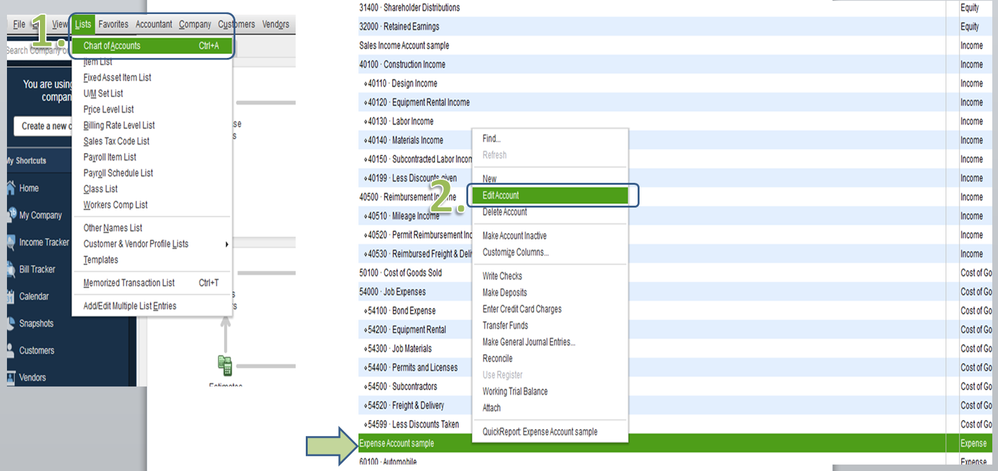Viewport: 998px width, 471px height.
Task: Open the File menu
Action: (19, 24)
